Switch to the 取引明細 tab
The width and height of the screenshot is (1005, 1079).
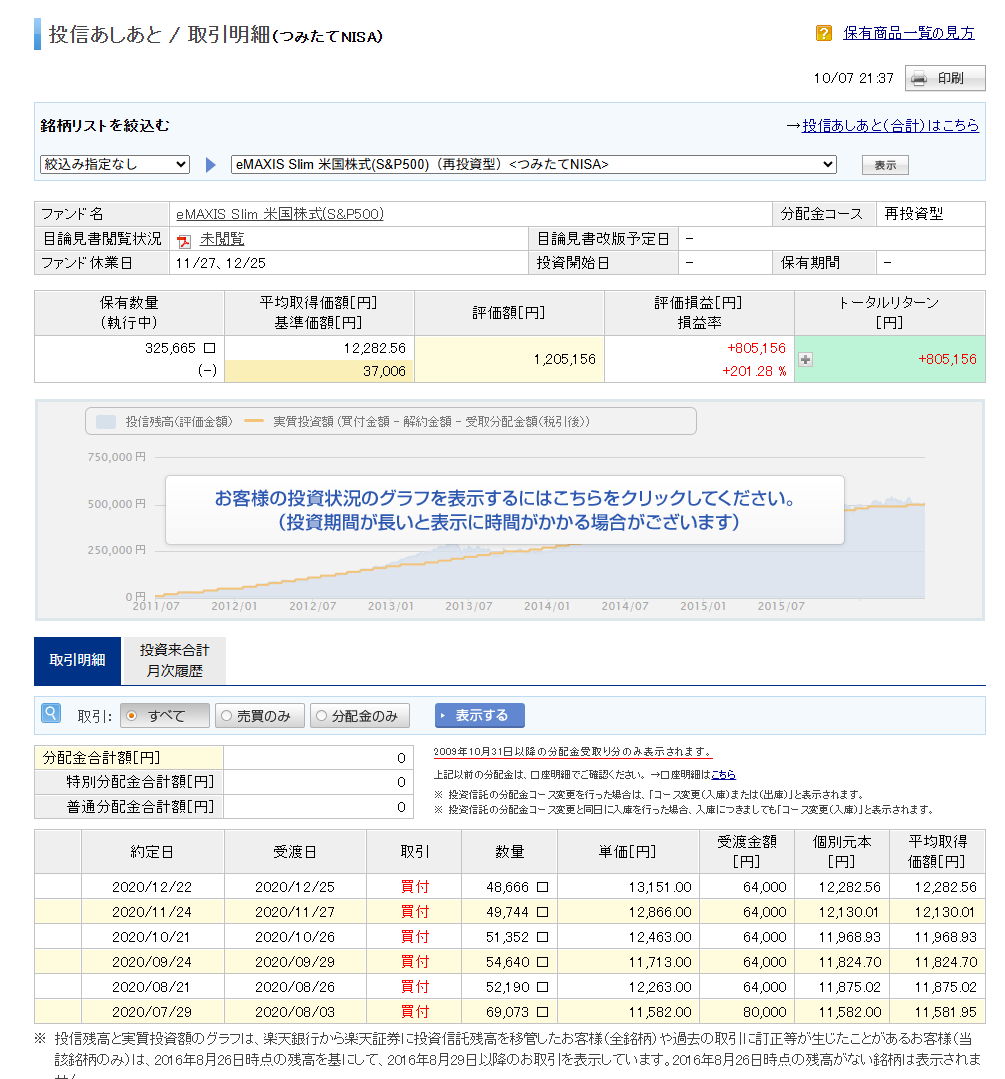[x=77, y=661]
